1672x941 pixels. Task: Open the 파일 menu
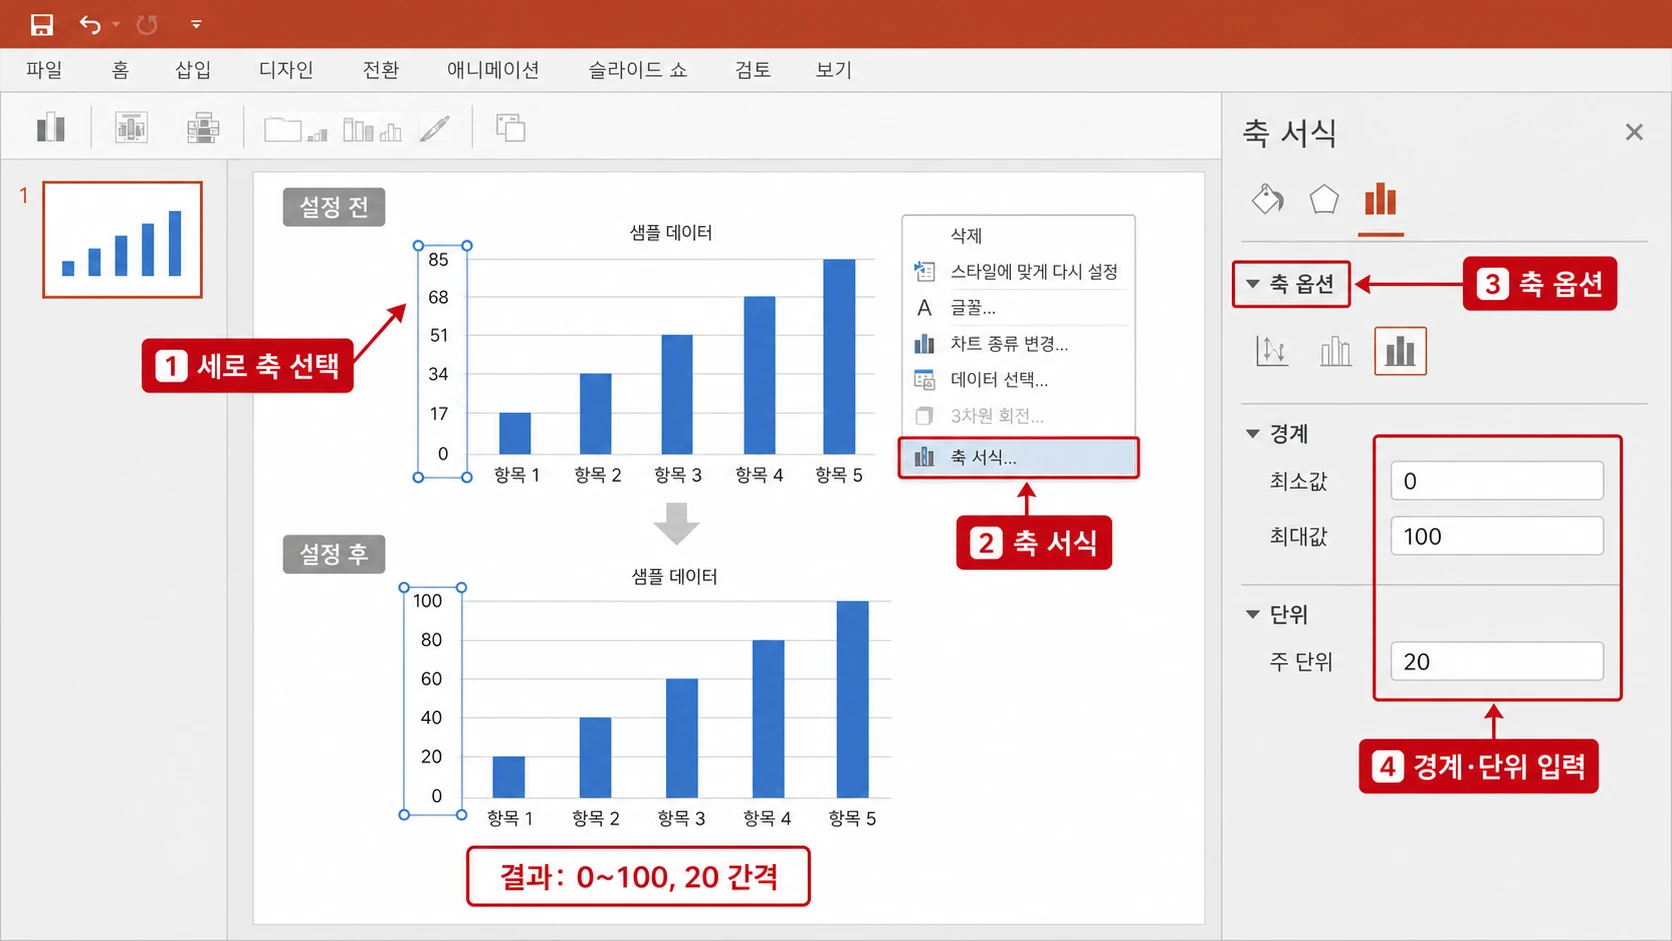44,70
